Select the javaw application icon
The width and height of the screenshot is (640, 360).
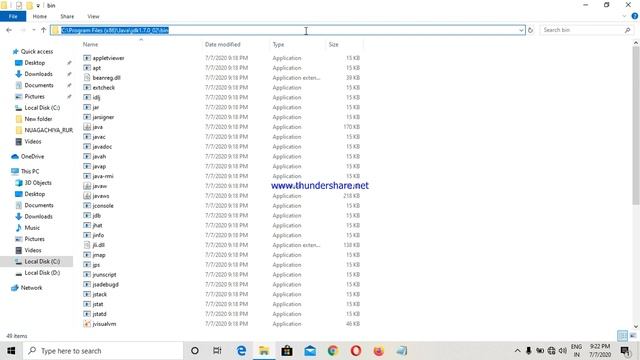87,186
